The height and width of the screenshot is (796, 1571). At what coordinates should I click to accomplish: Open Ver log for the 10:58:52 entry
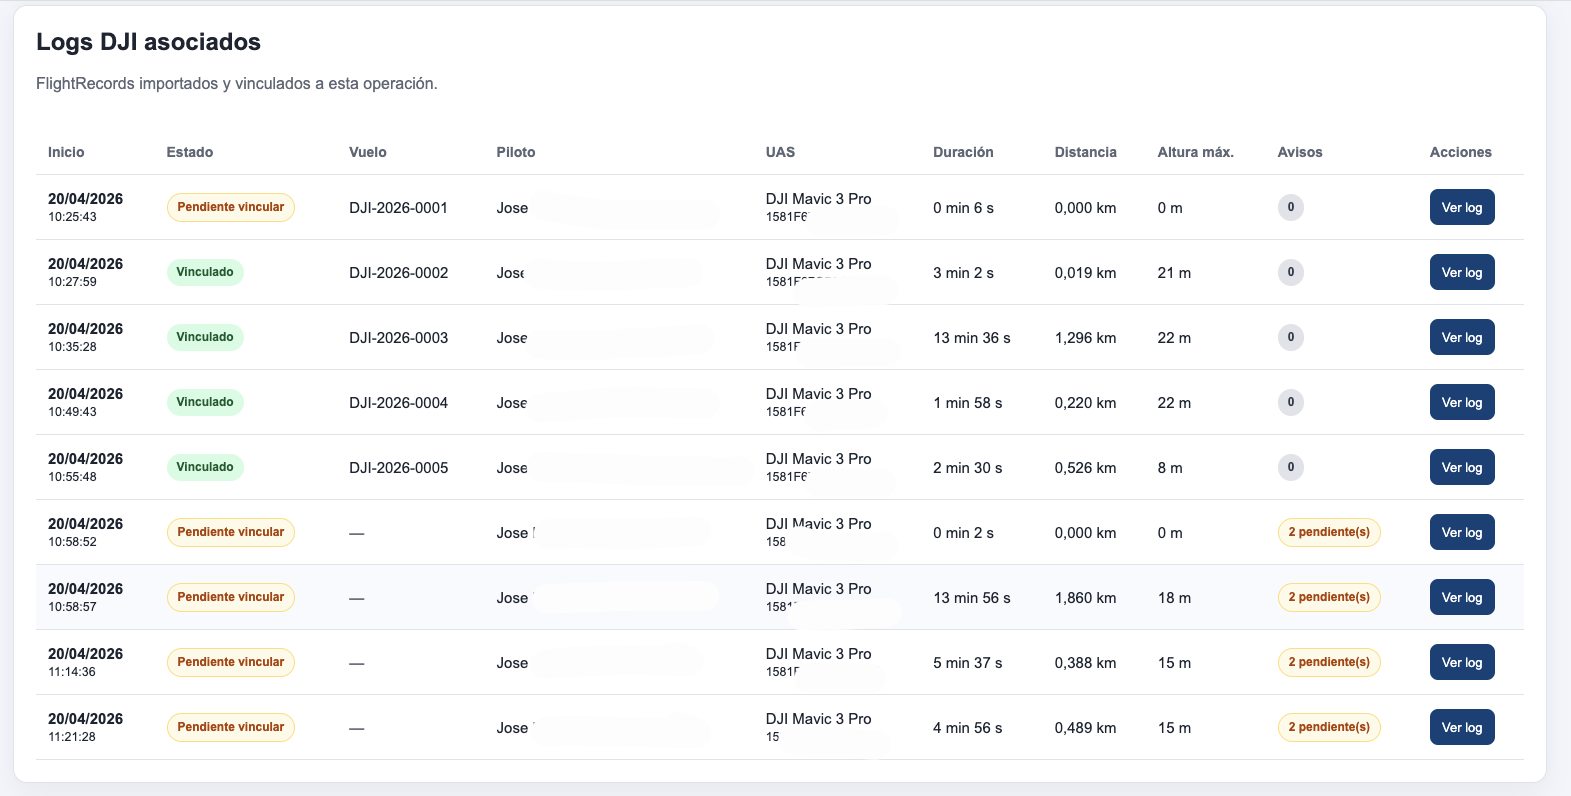[x=1462, y=532]
